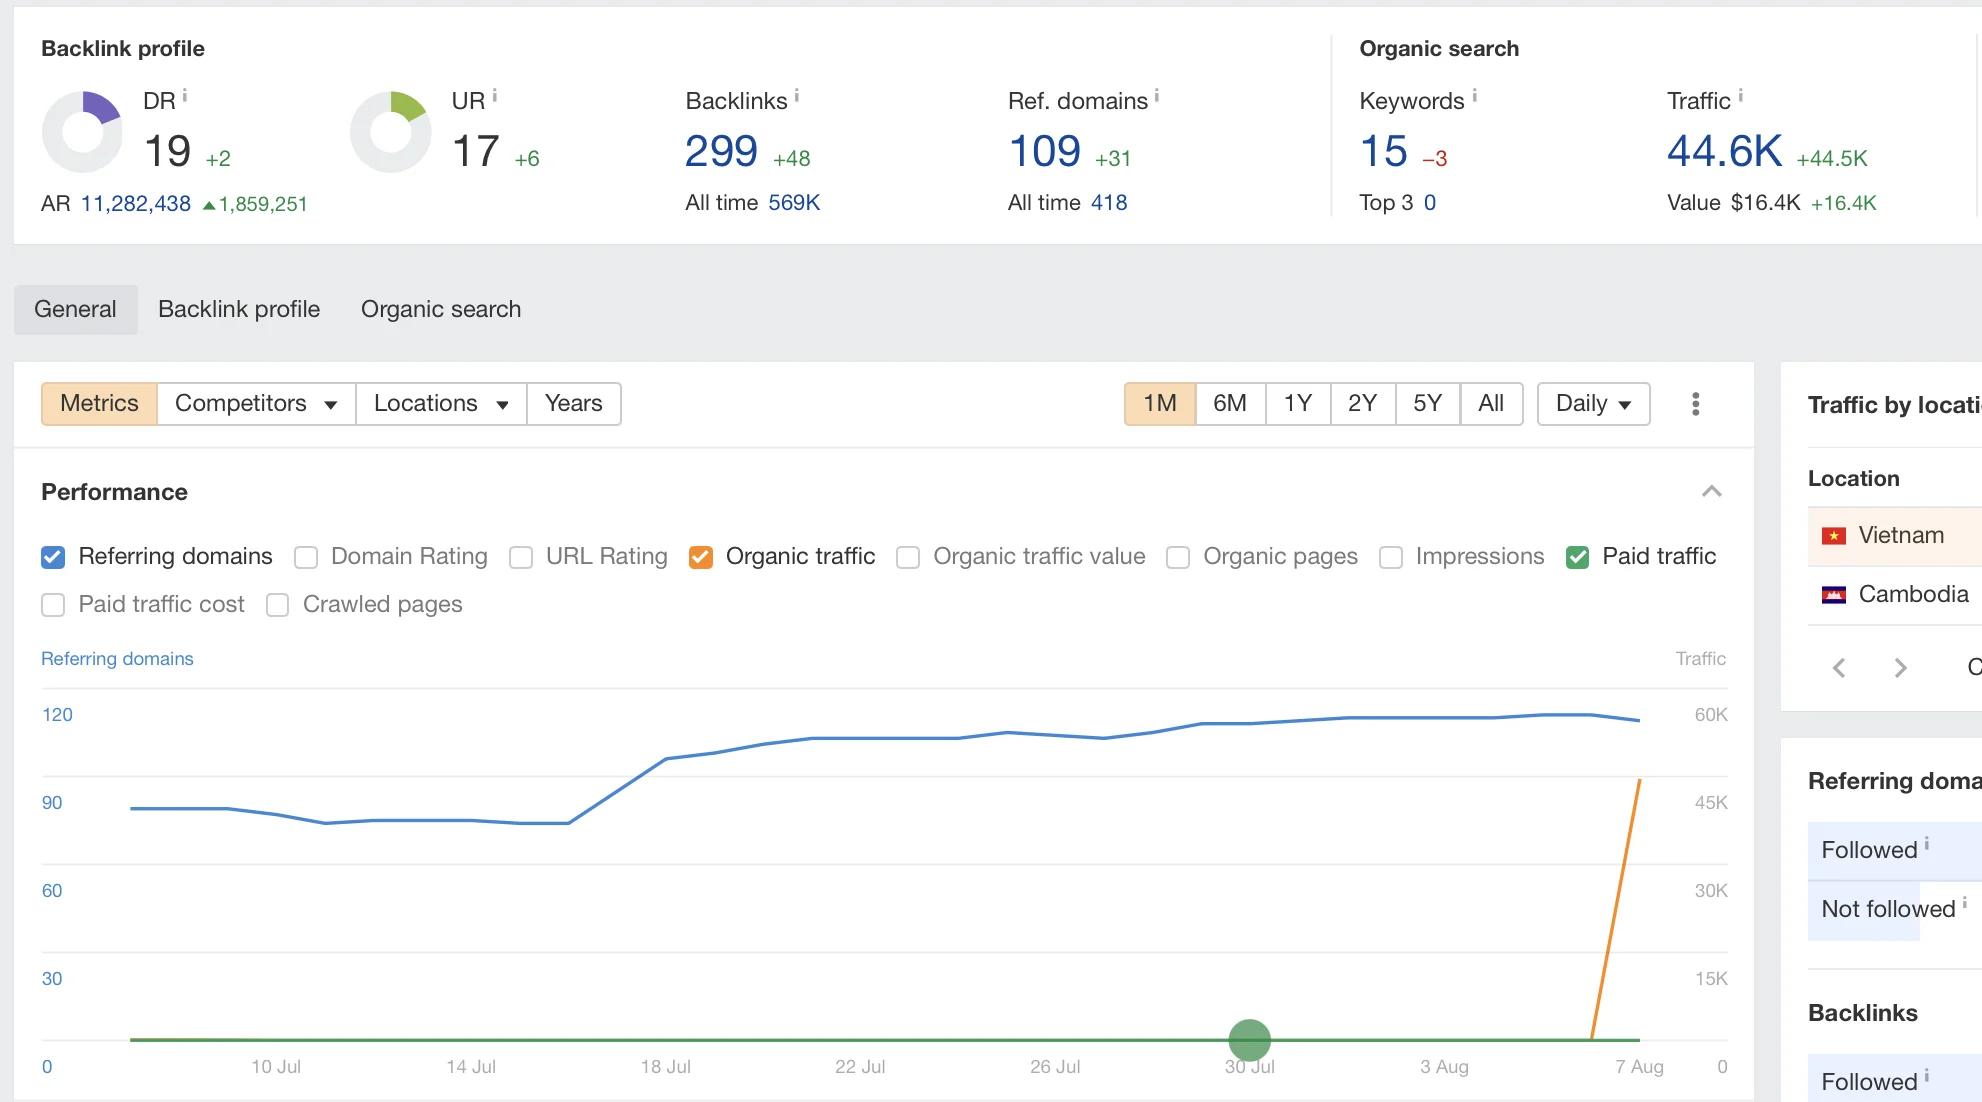Select the 1Y time range
Image resolution: width=1982 pixels, height=1102 pixels.
(1298, 404)
